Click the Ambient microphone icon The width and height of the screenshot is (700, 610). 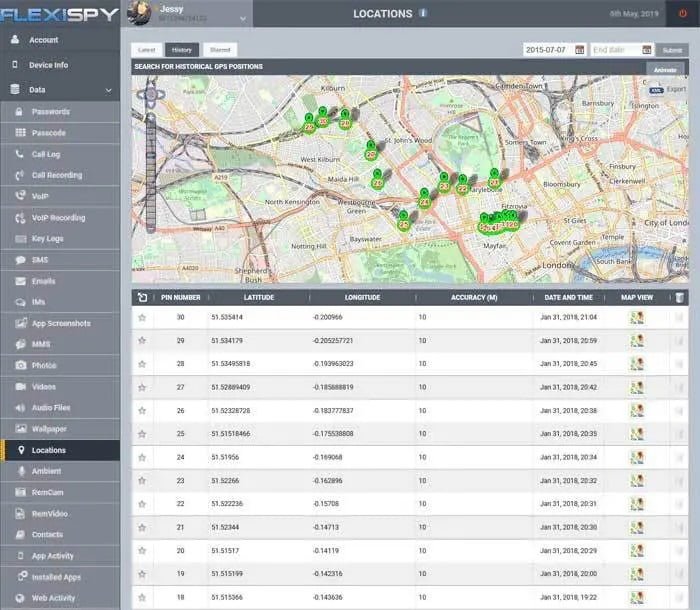21,471
